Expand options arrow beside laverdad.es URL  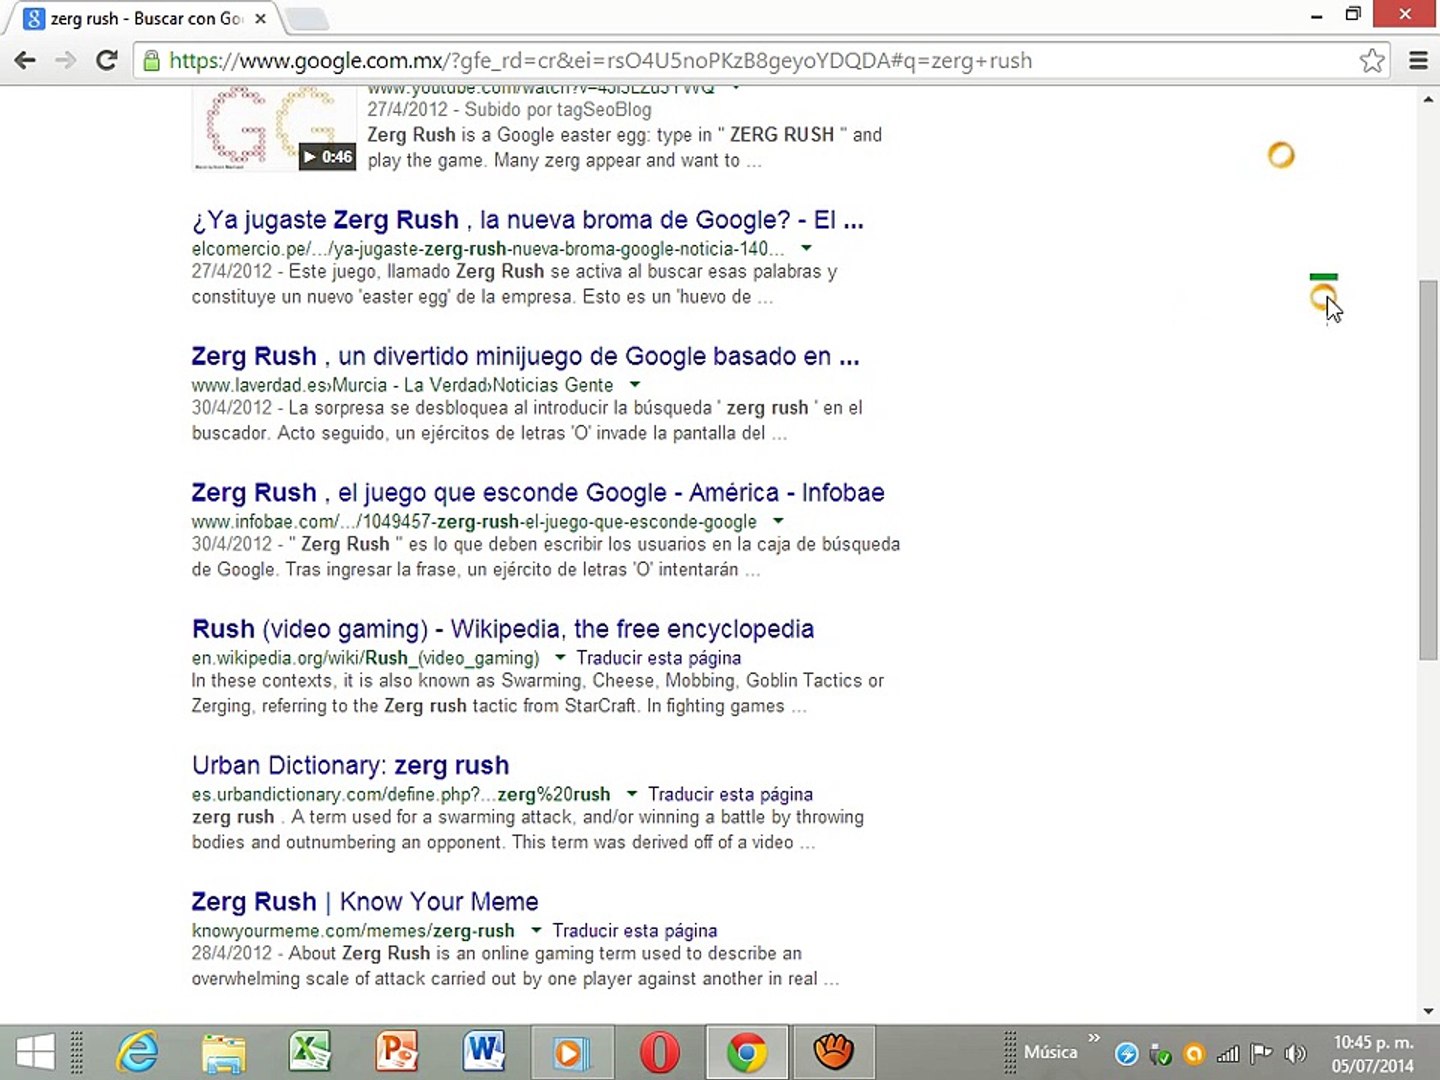click(x=634, y=385)
